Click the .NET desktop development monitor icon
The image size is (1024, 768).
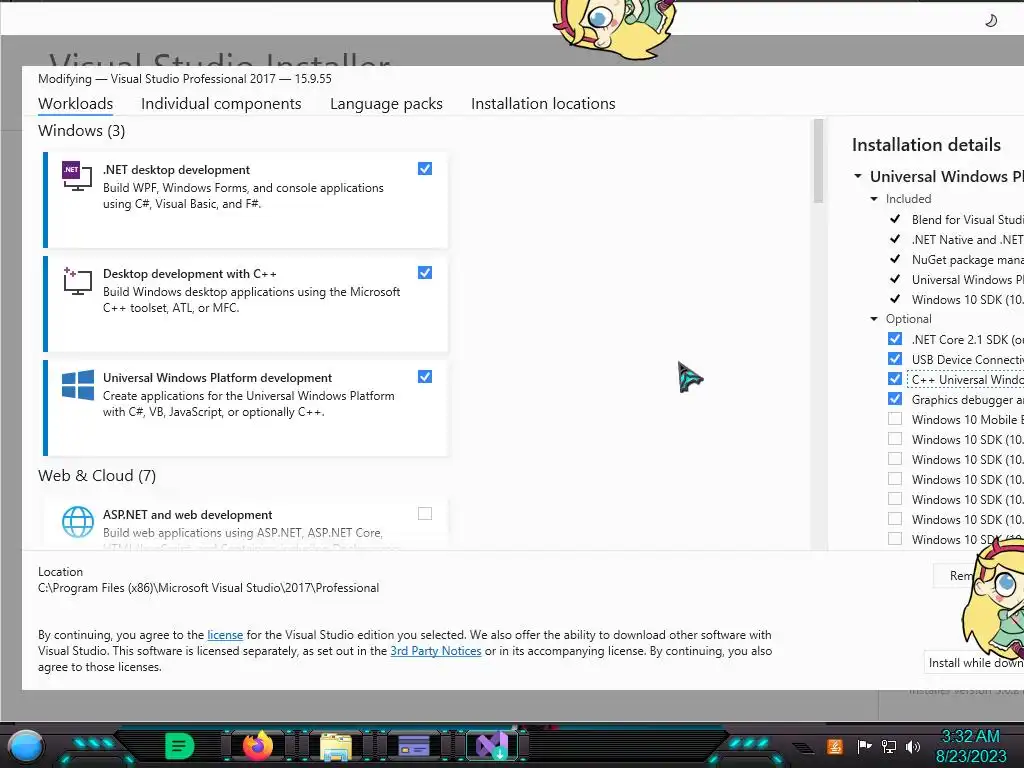(77, 176)
